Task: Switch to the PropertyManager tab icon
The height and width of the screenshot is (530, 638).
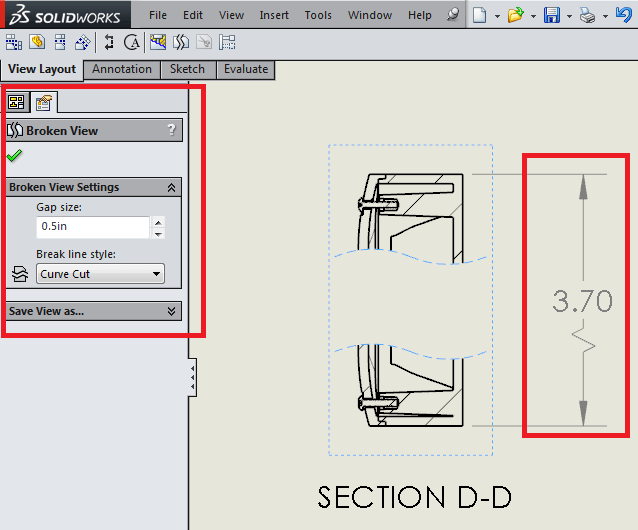Action: point(43,102)
